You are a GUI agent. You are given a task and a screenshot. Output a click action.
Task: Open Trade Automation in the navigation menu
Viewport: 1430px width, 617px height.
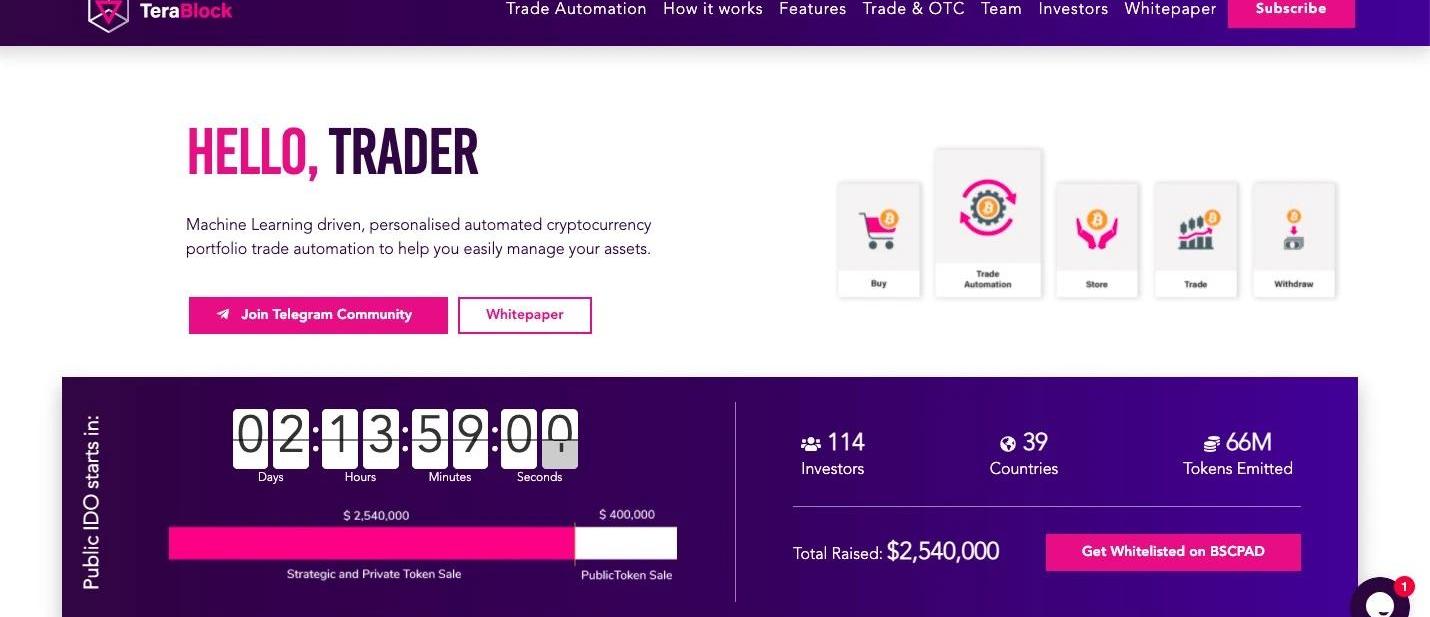576,9
